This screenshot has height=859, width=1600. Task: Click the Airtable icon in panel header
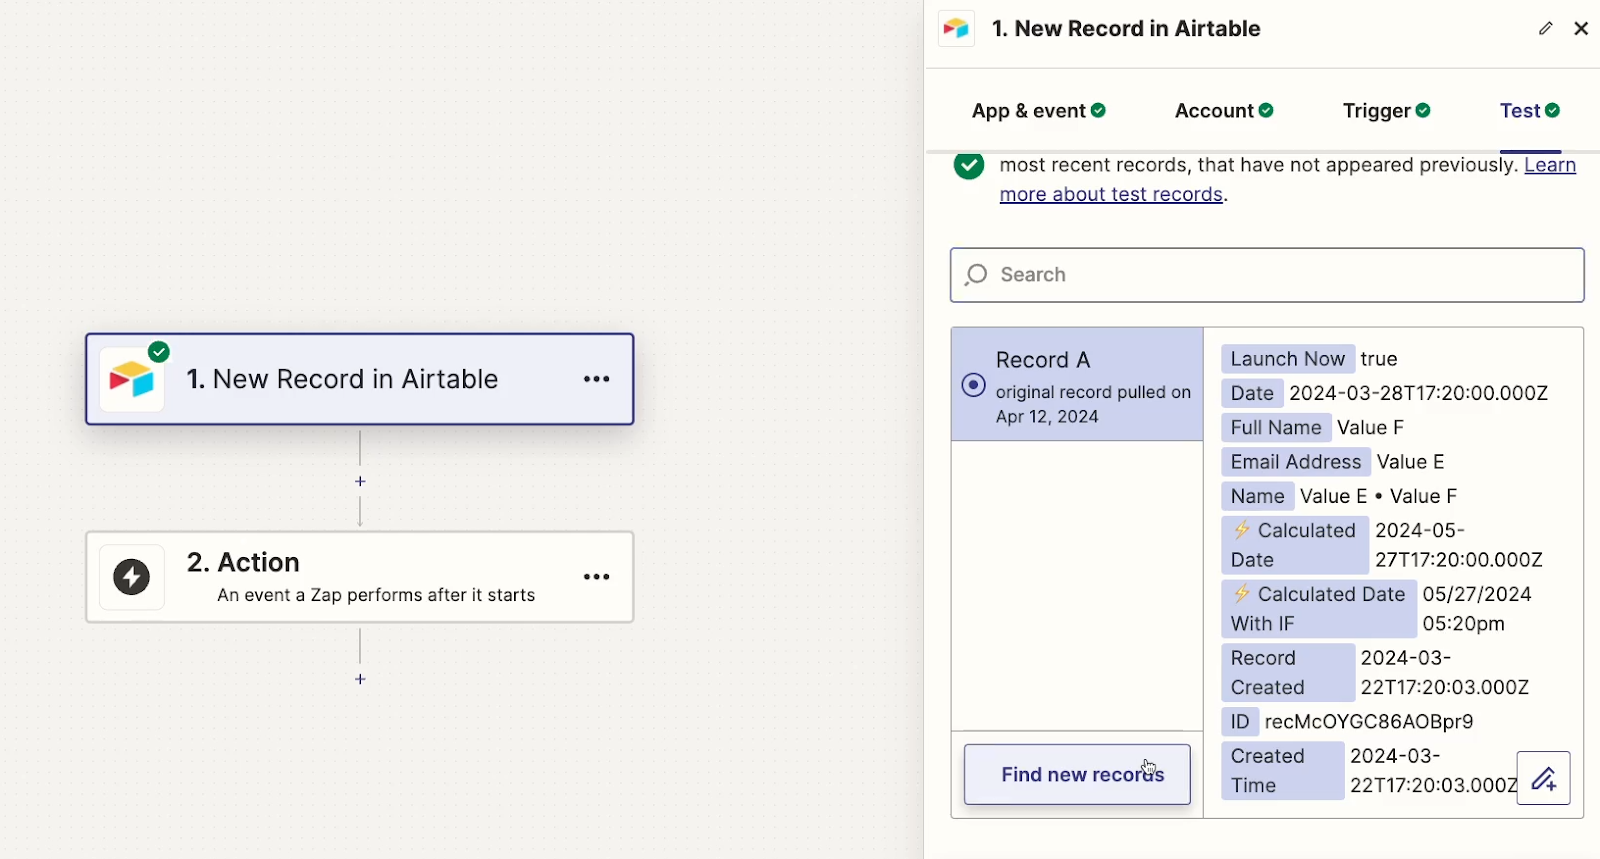click(956, 29)
